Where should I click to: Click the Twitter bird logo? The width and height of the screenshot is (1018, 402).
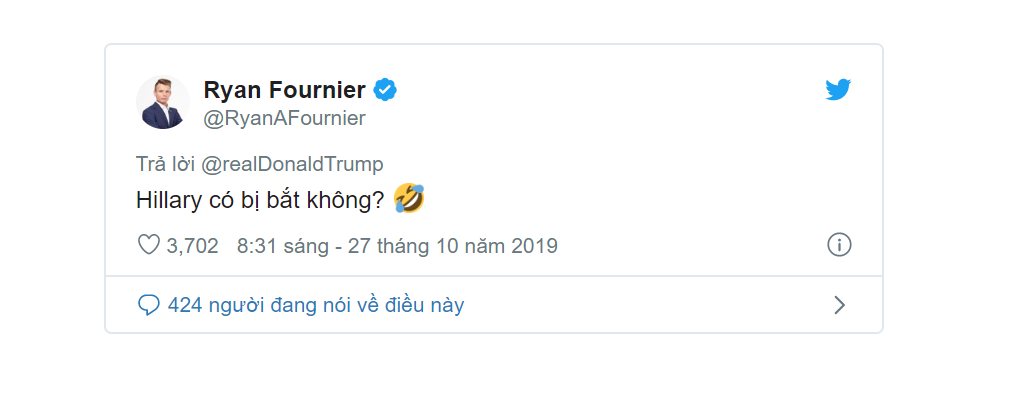[x=838, y=90]
